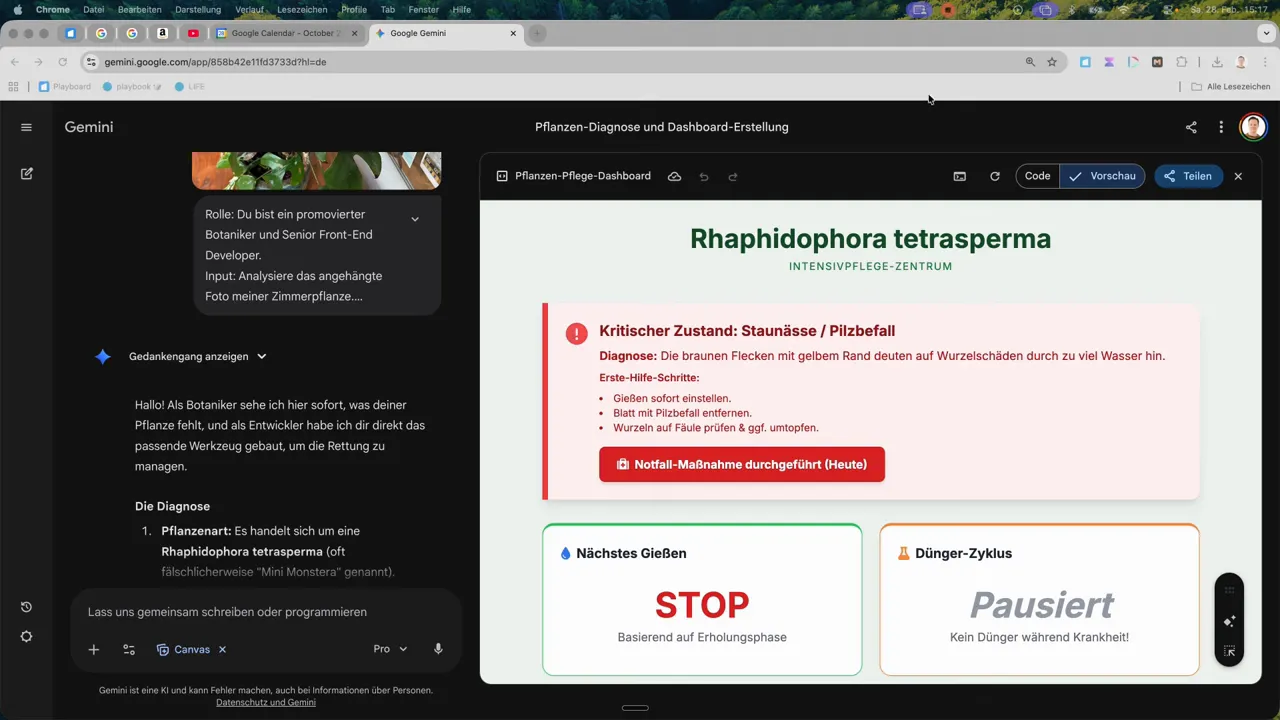Close the Google Gemini tab
The height and width of the screenshot is (720, 1280).
coord(513,33)
